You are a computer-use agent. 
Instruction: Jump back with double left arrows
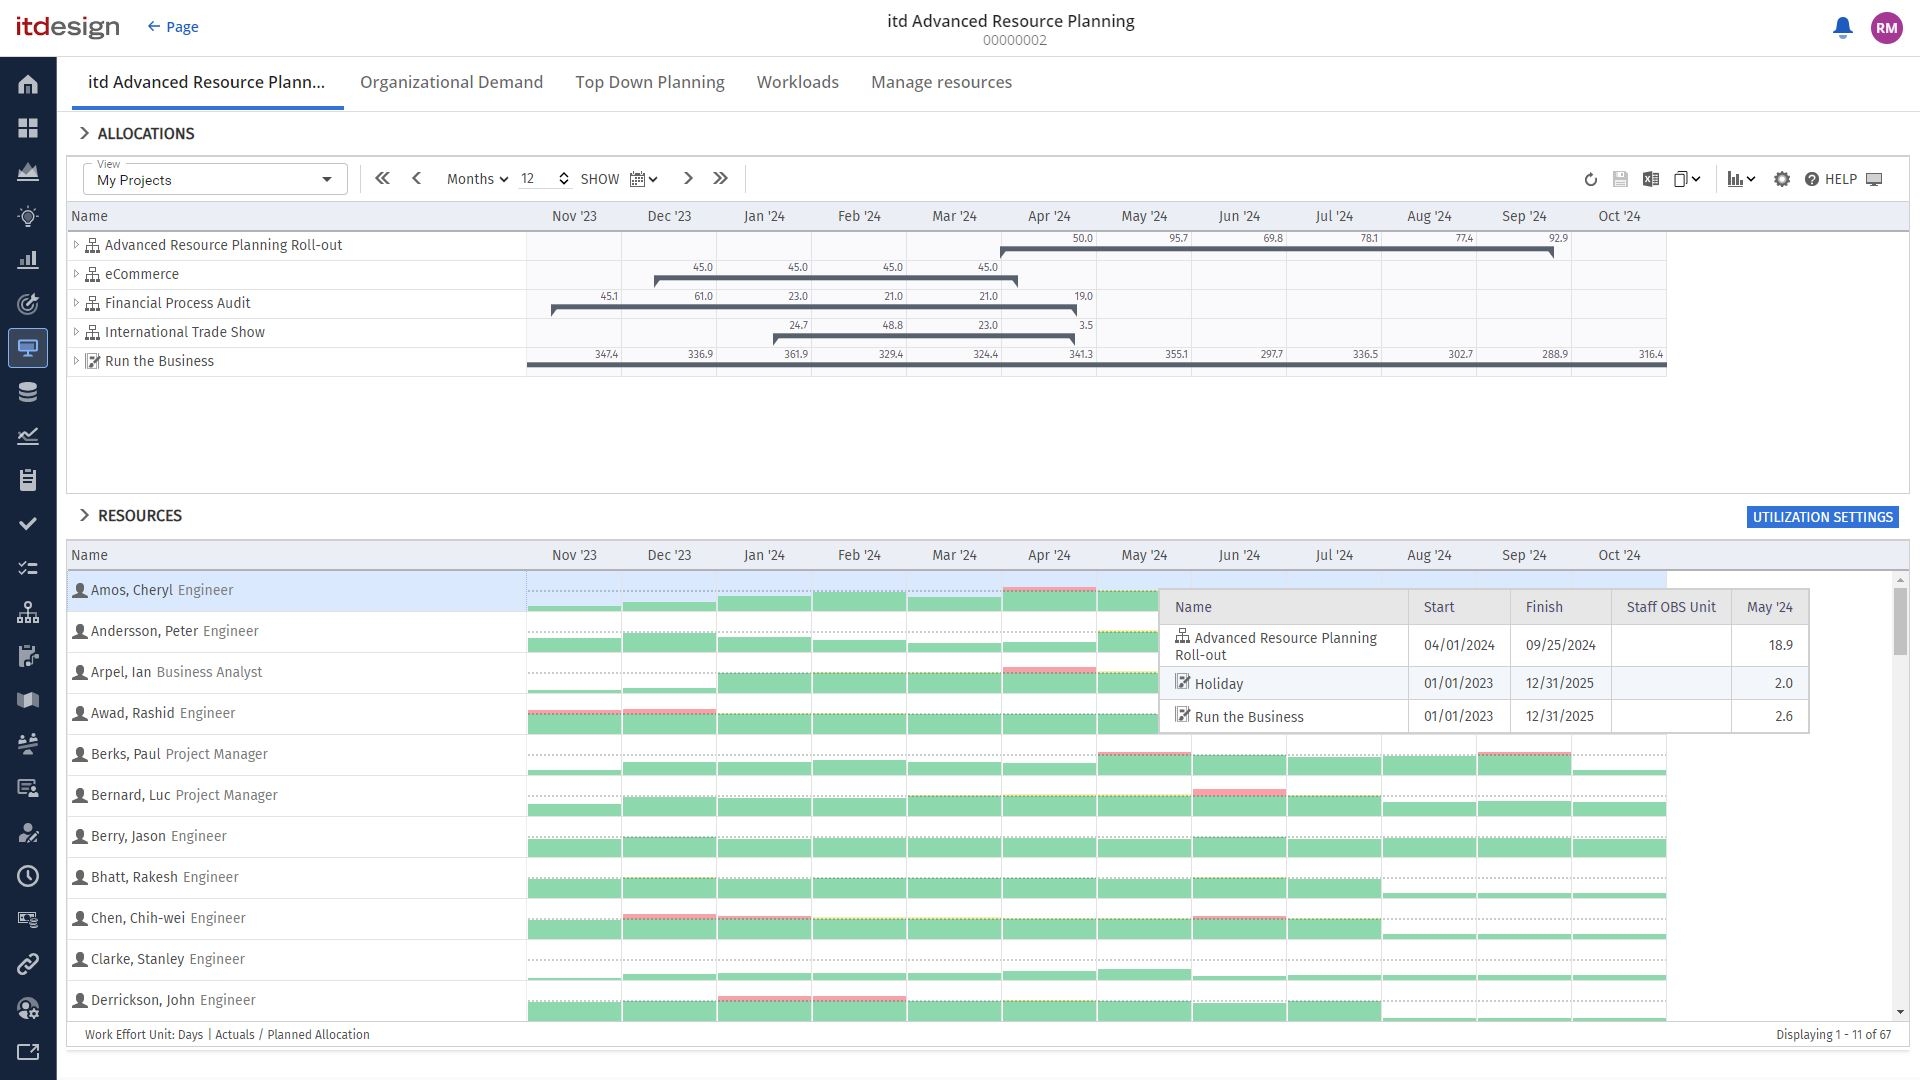(x=382, y=179)
